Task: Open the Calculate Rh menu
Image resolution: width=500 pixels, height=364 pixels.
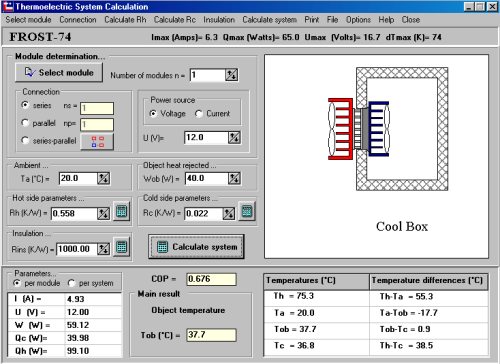Action: pyautogui.click(x=125, y=20)
